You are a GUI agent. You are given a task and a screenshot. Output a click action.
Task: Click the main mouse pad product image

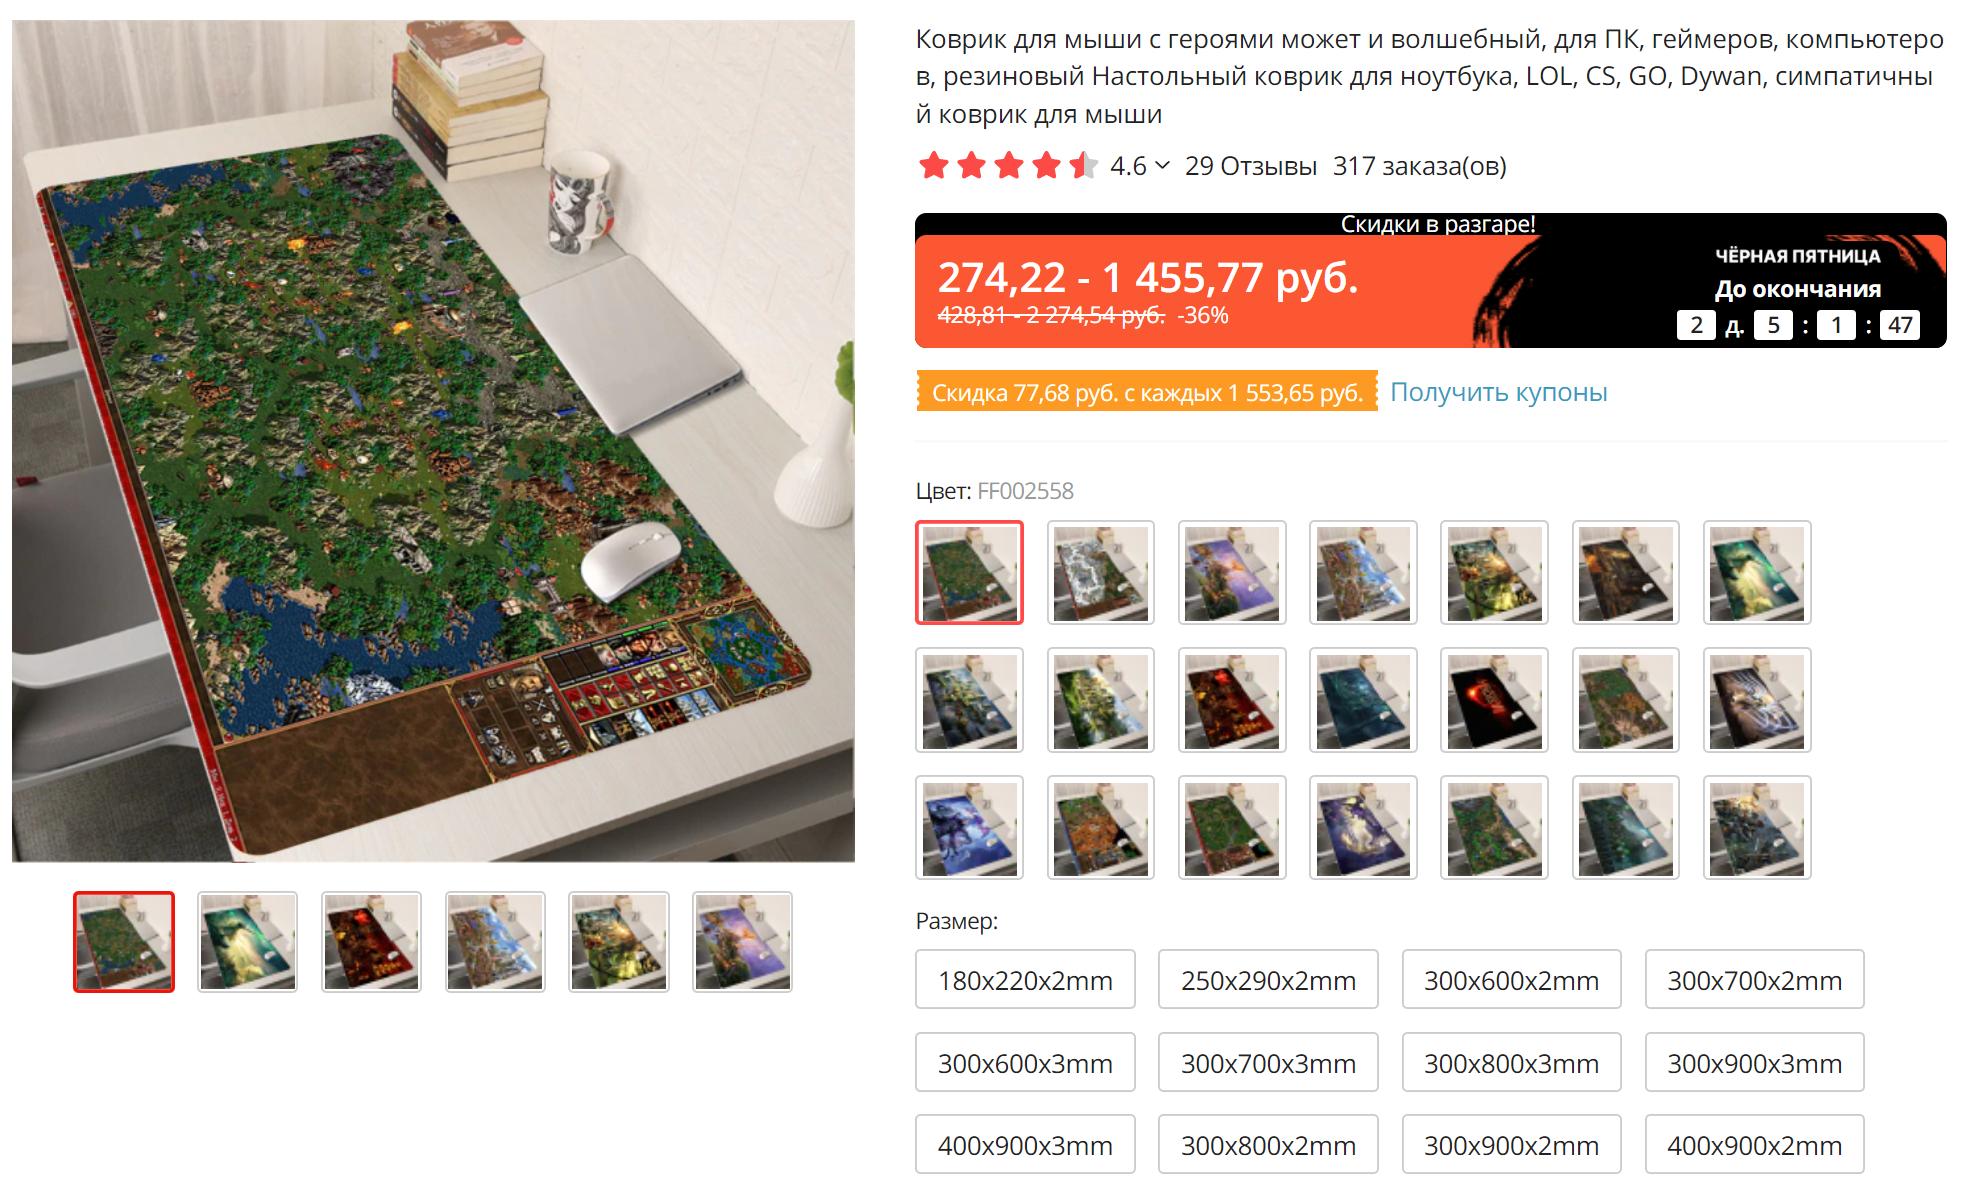[x=433, y=441]
